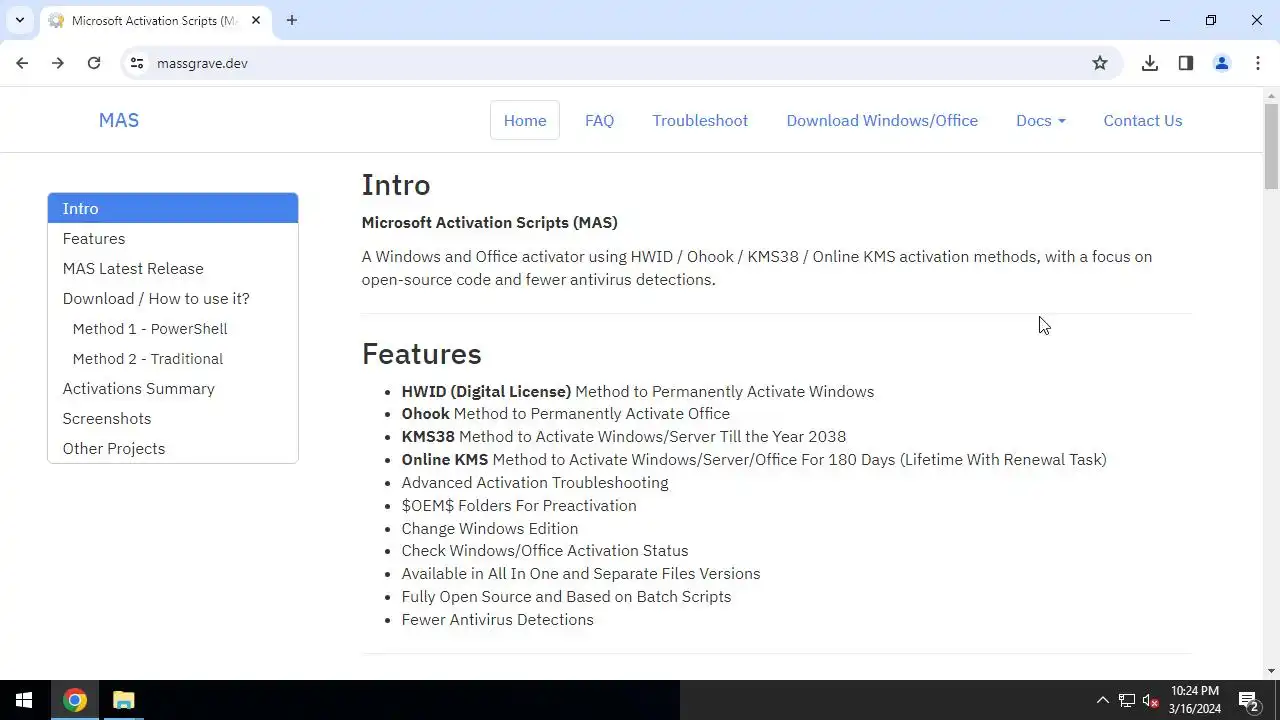Click 'Fewer Antivirus Detections' list item
Viewport: 1280px width, 720px height.
coord(498,619)
